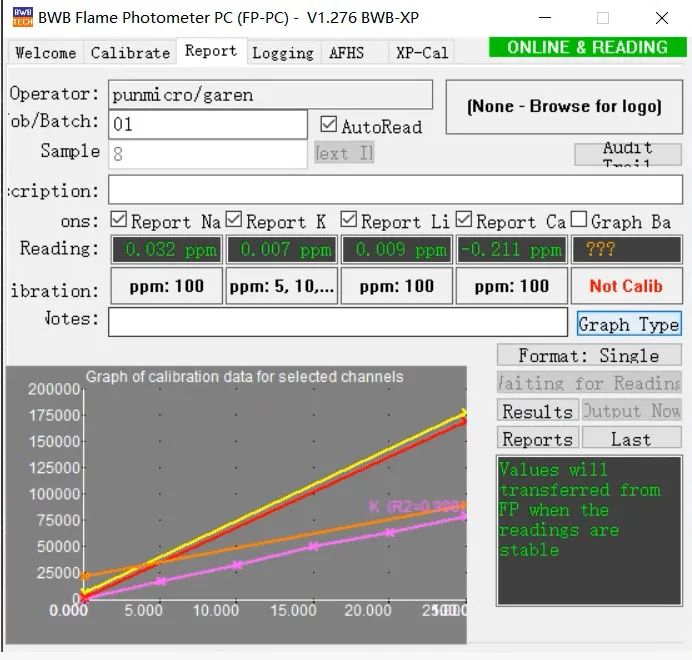692x660 pixels.
Task: Open the Welcome tab
Action: (45, 53)
